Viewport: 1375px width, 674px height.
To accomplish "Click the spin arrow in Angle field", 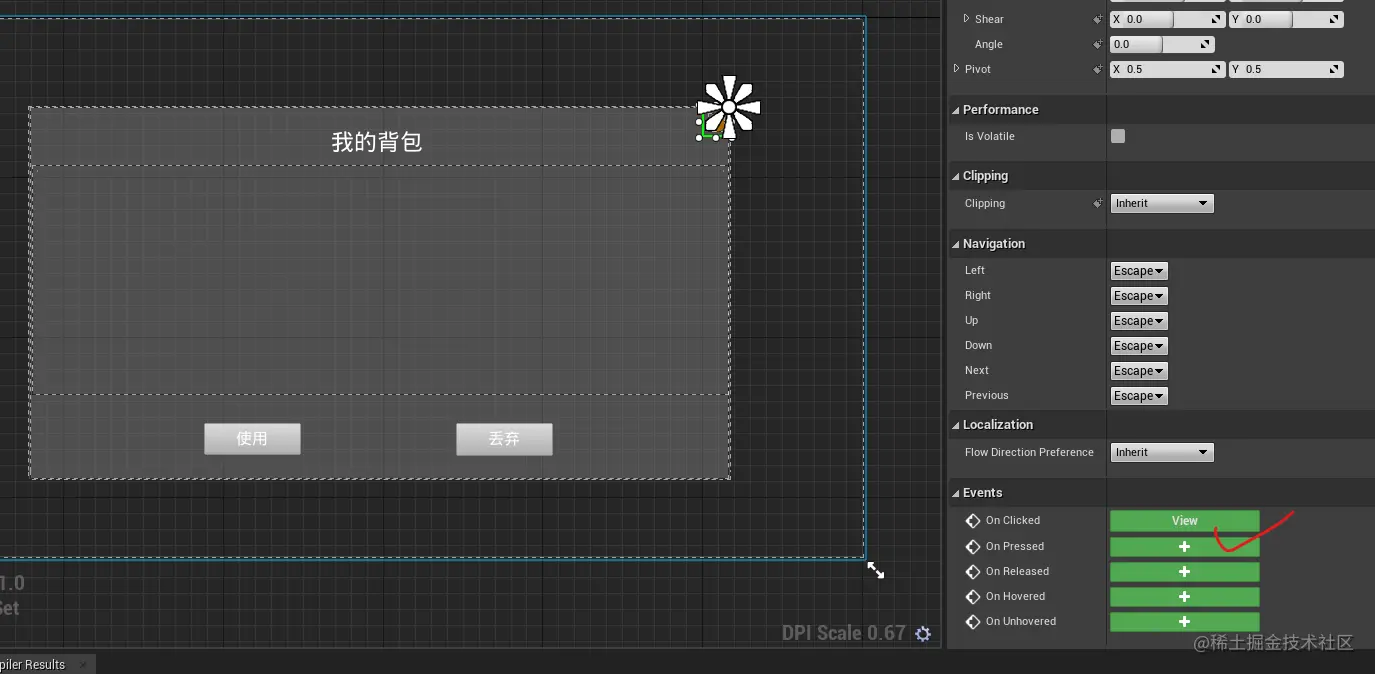I will click(x=1206, y=44).
